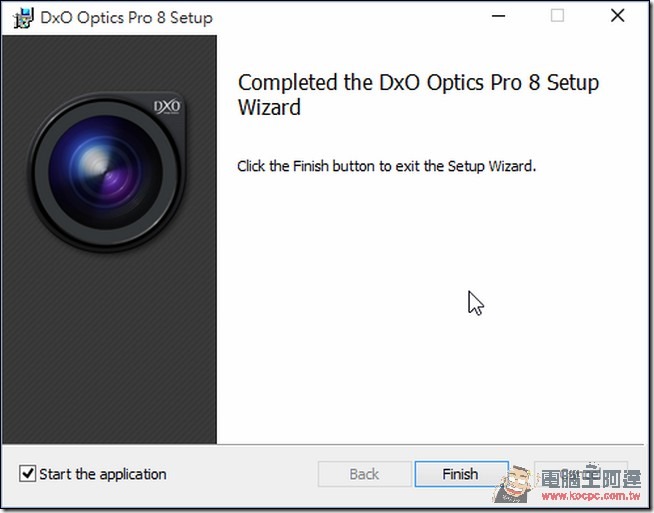Screen dimensions: 654x513
Task: Click the DXO logo badge on lens
Action: (x=167, y=107)
